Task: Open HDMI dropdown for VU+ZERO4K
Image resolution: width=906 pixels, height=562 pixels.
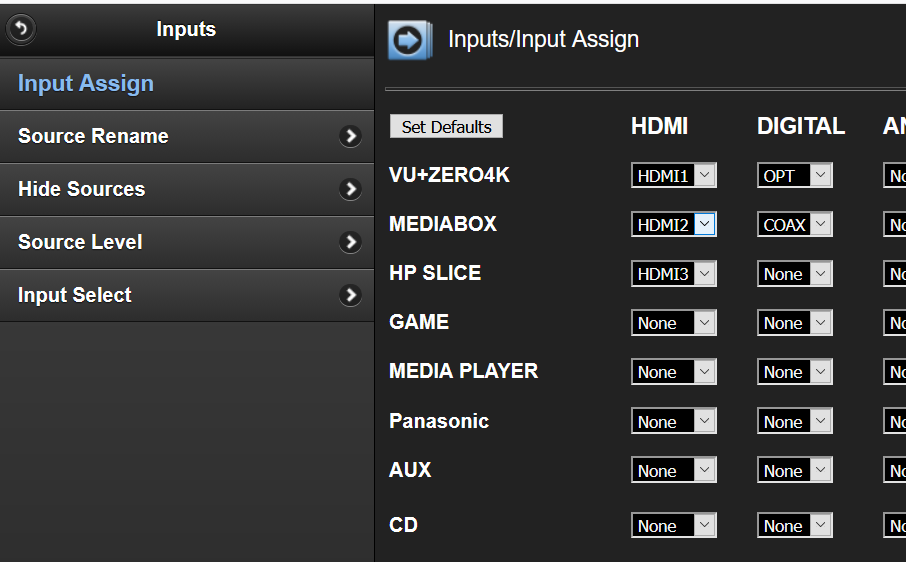Action: tap(673, 176)
